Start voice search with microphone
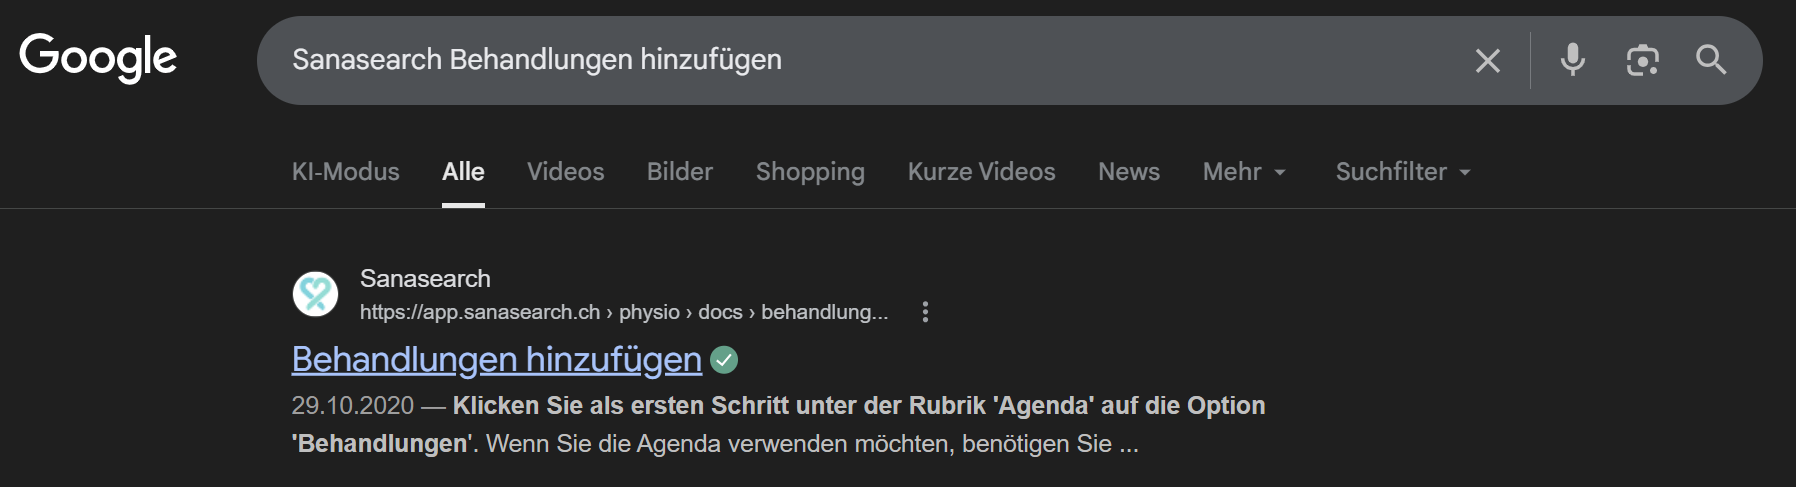 click(x=1572, y=60)
